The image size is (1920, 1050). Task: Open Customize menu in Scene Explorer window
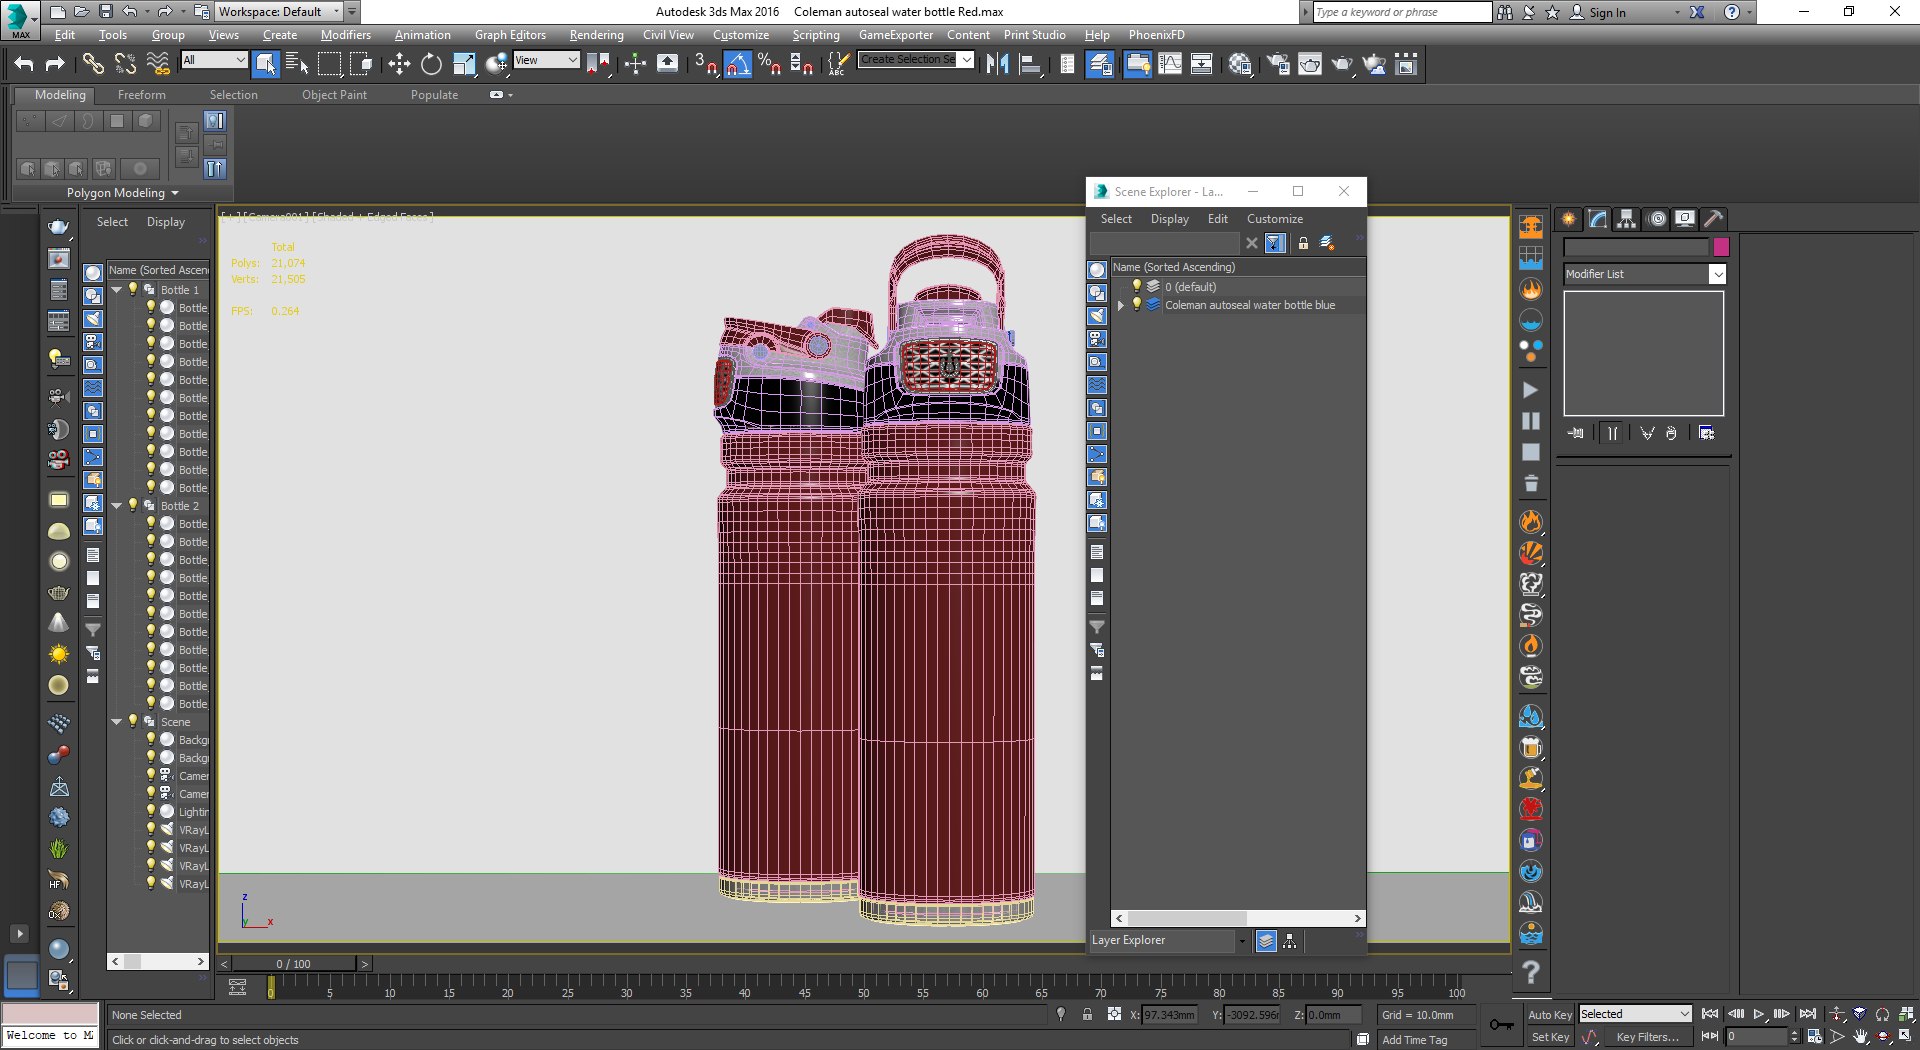click(1274, 219)
